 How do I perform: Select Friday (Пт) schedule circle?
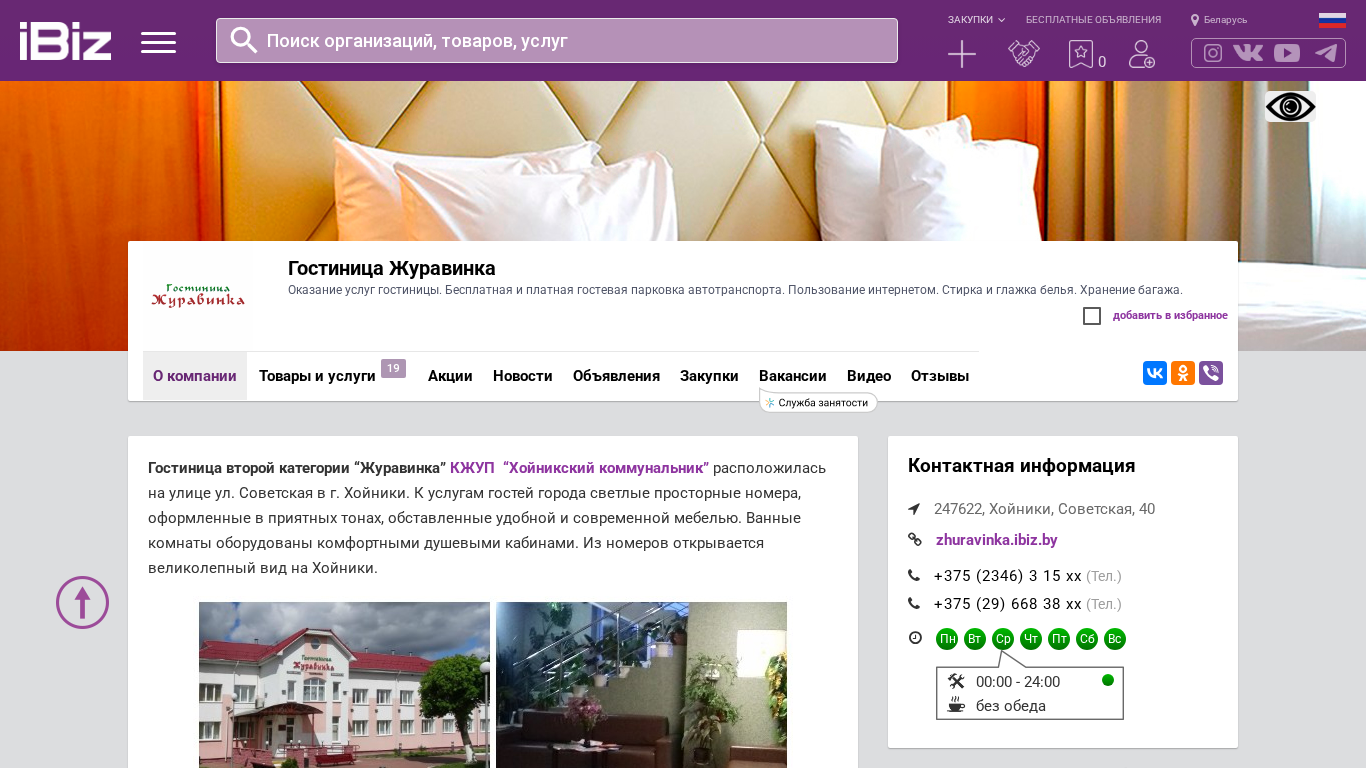(1059, 639)
